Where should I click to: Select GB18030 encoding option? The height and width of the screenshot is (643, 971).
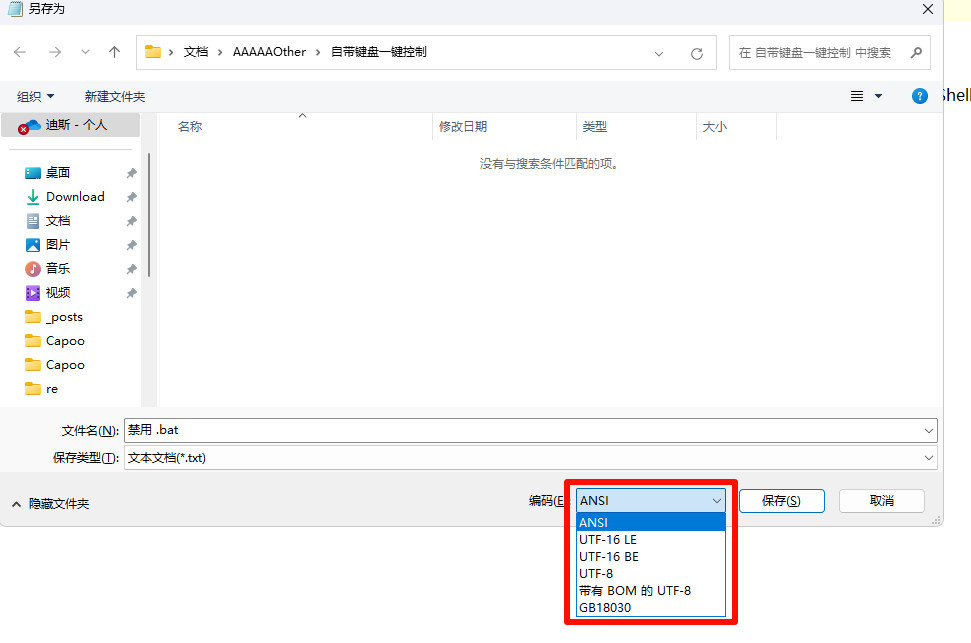click(605, 607)
